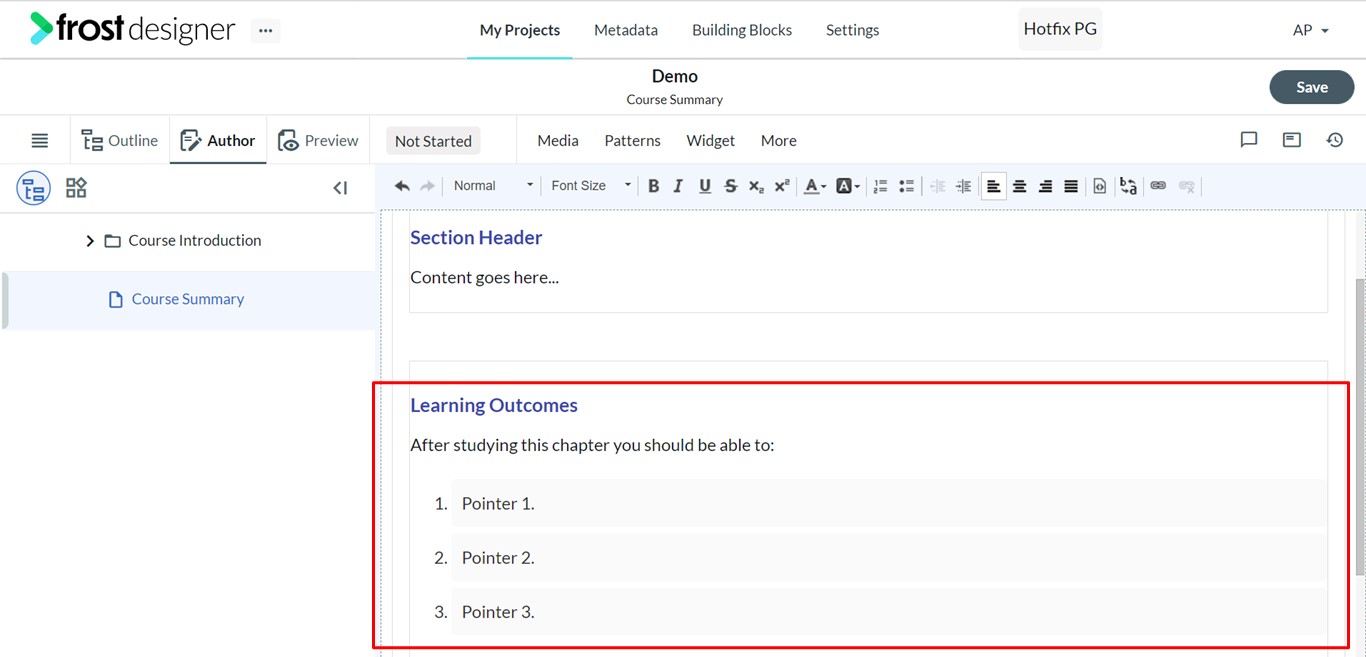Open the More menu

click(x=778, y=141)
